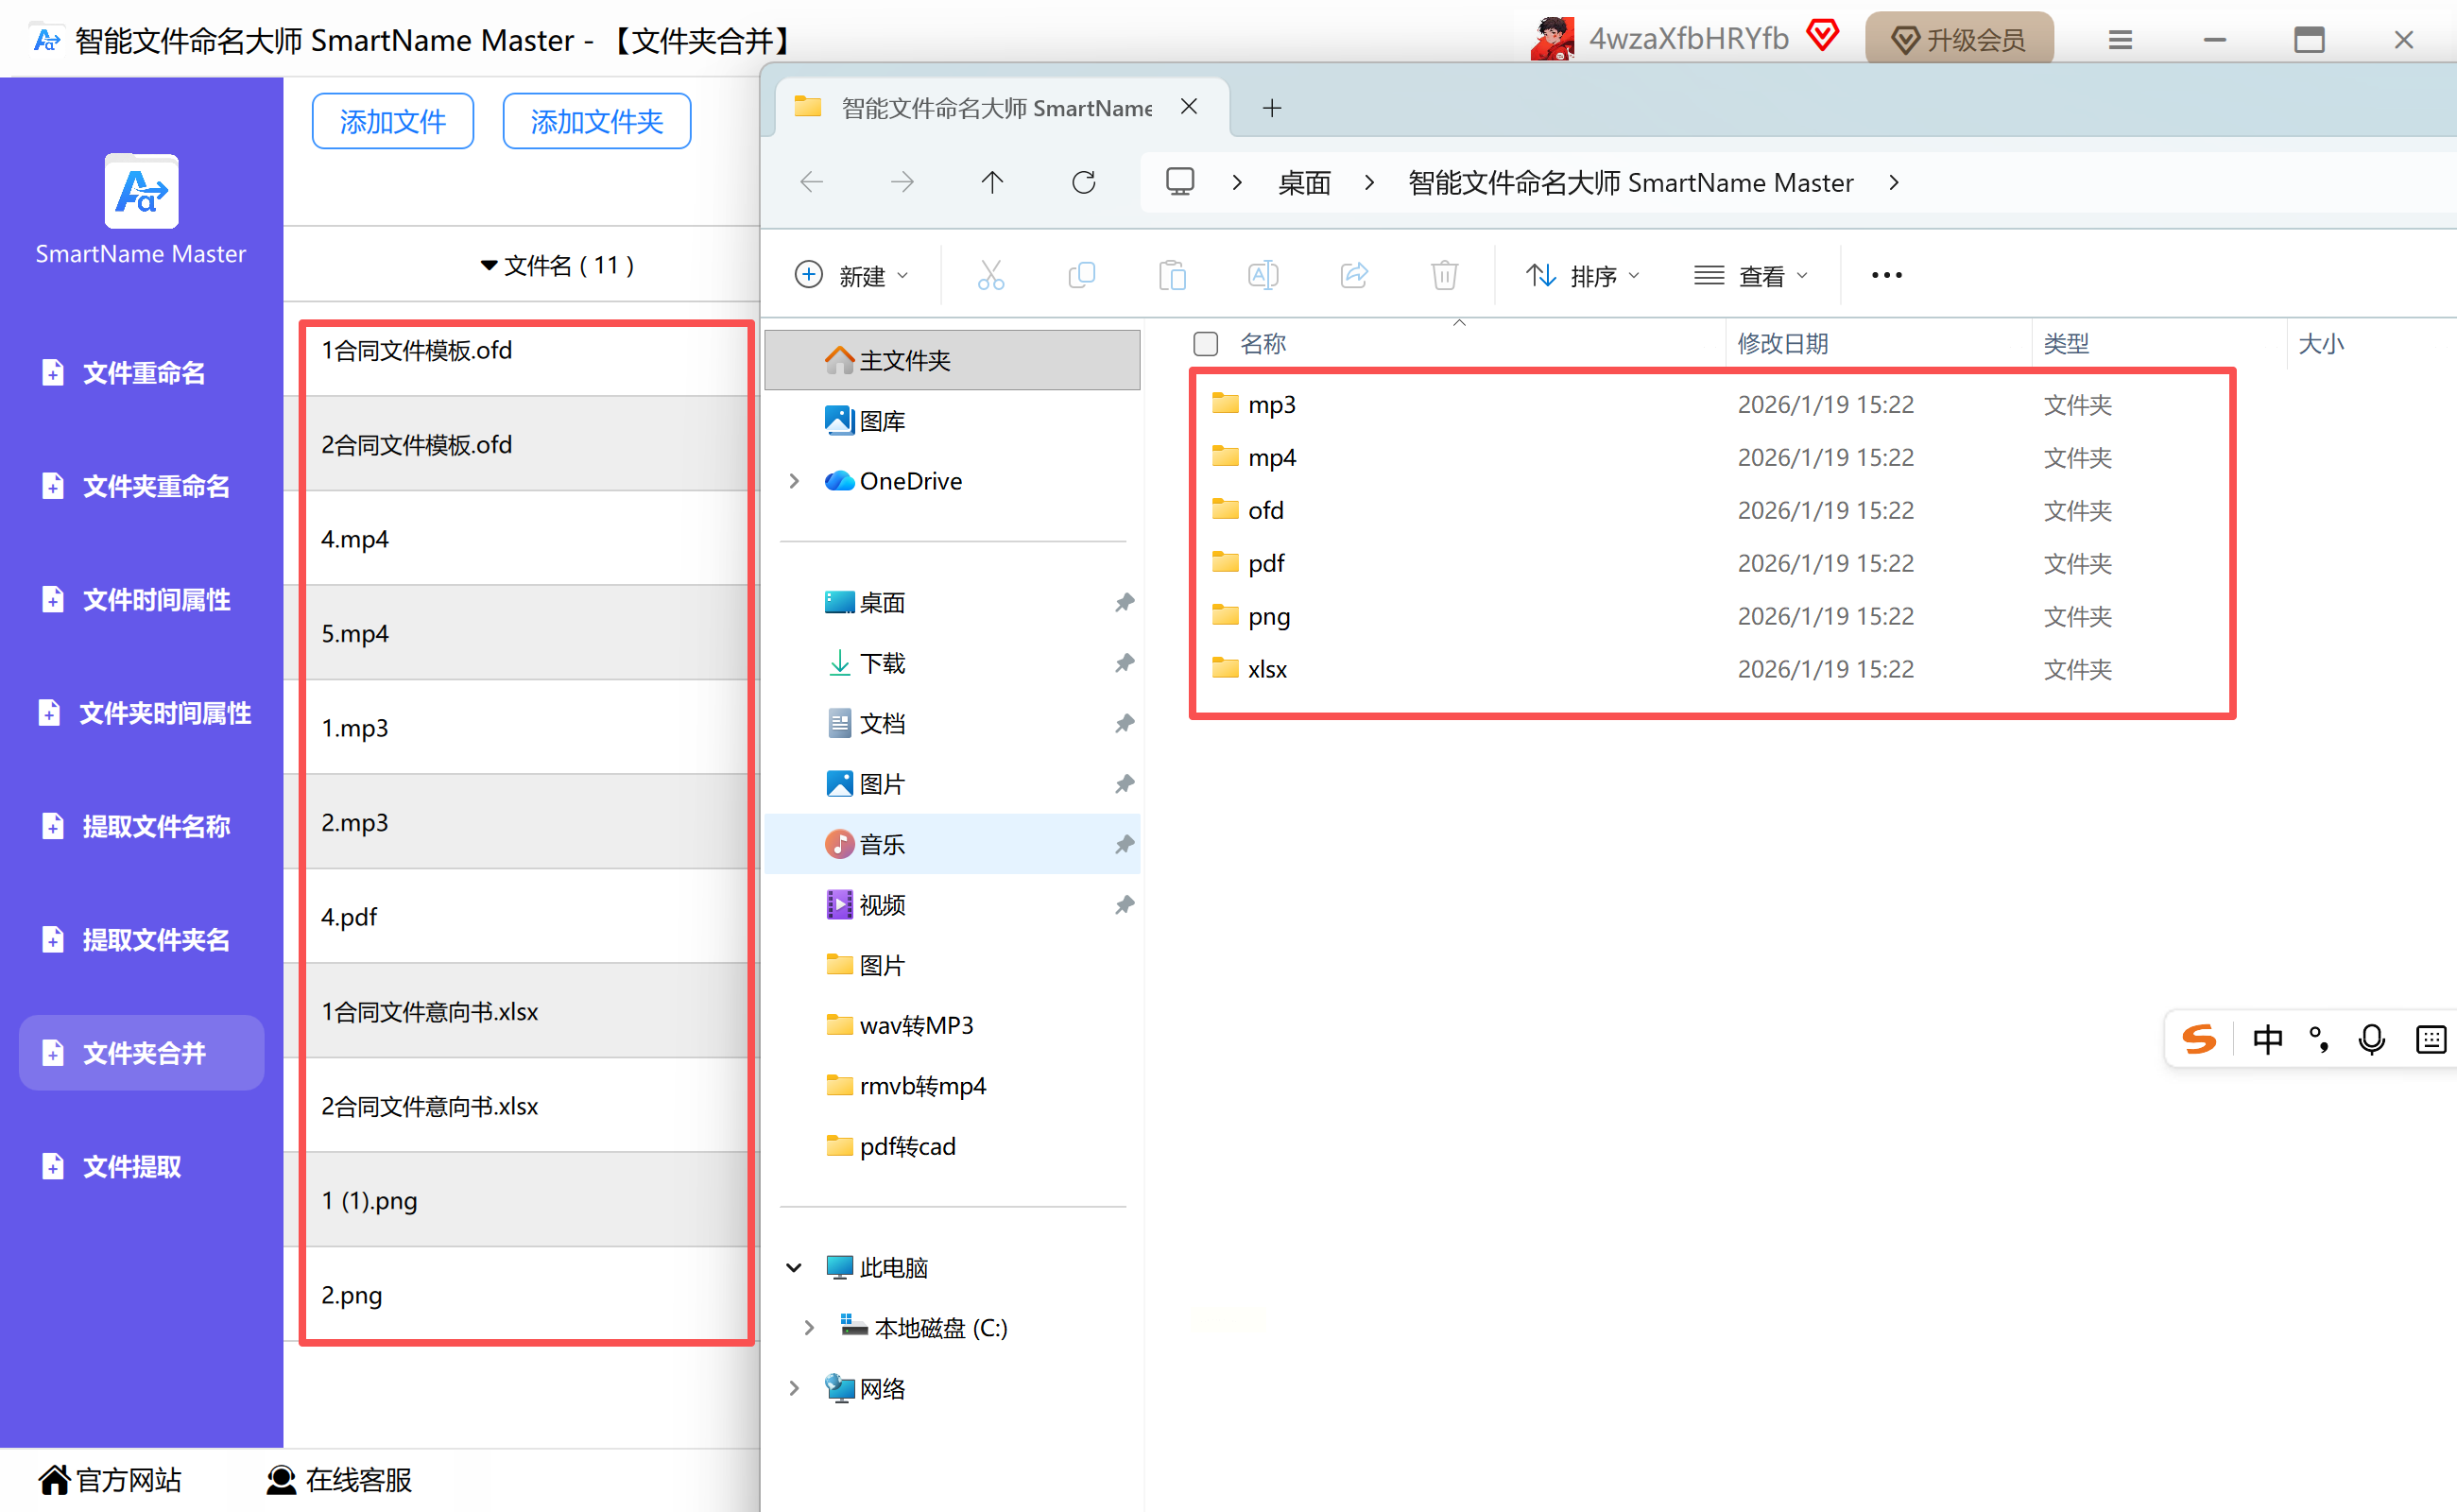Toggle Sogou 中 Chinese/English input mode

pos(2267,1039)
